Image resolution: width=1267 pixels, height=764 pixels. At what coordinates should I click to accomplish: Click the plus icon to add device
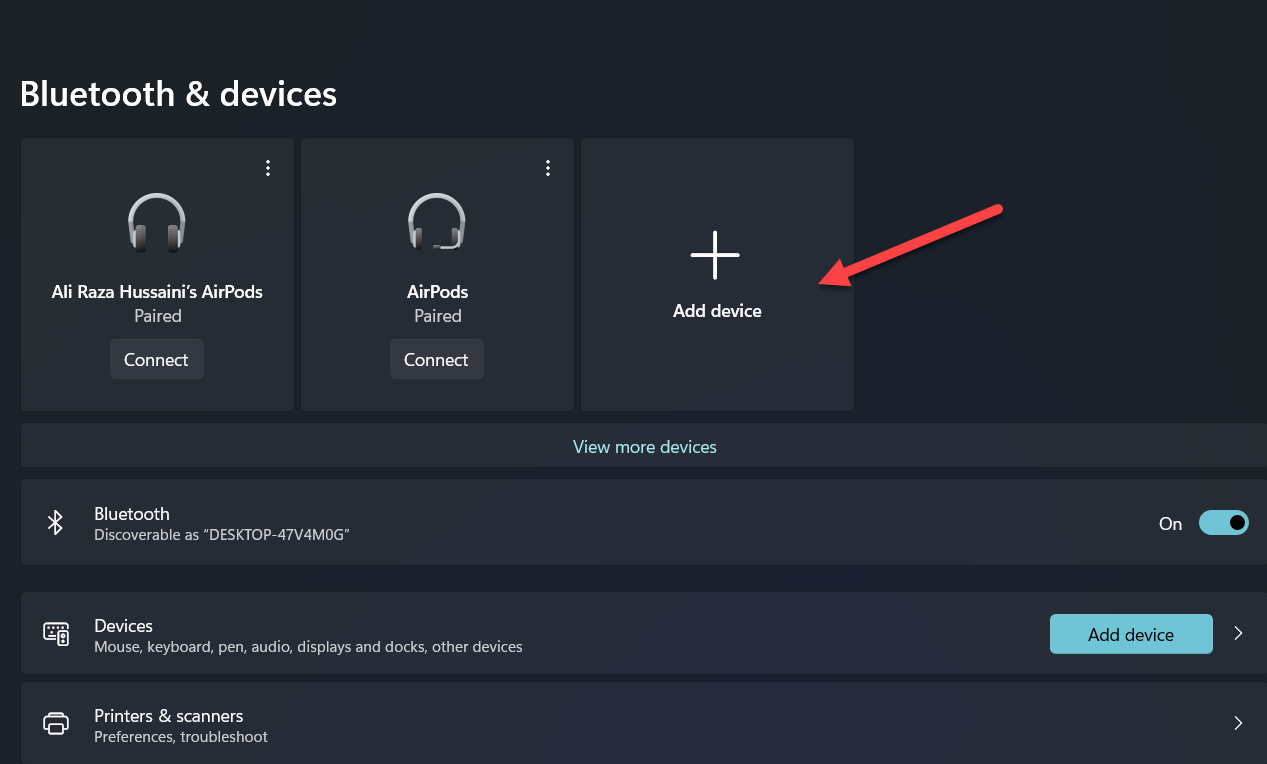click(716, 254)
